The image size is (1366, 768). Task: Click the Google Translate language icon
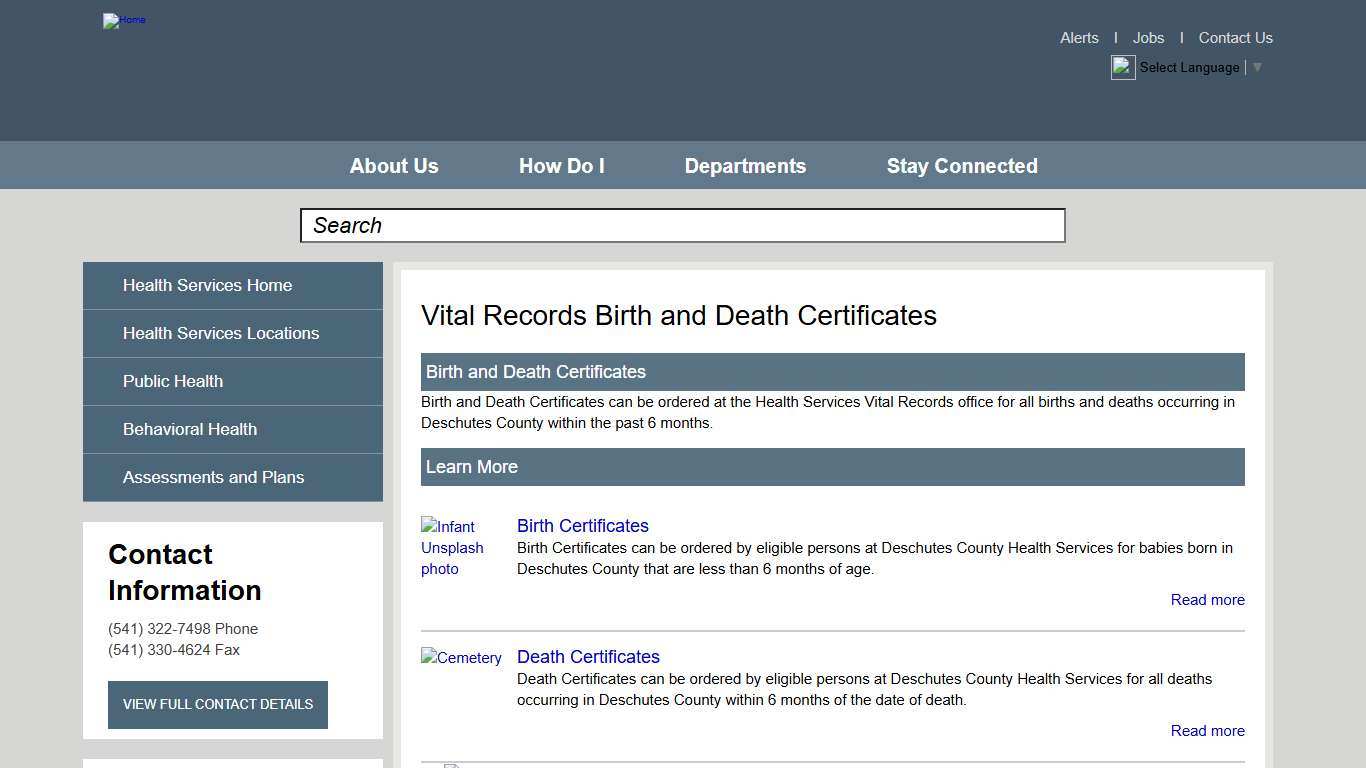[1122, 67]
